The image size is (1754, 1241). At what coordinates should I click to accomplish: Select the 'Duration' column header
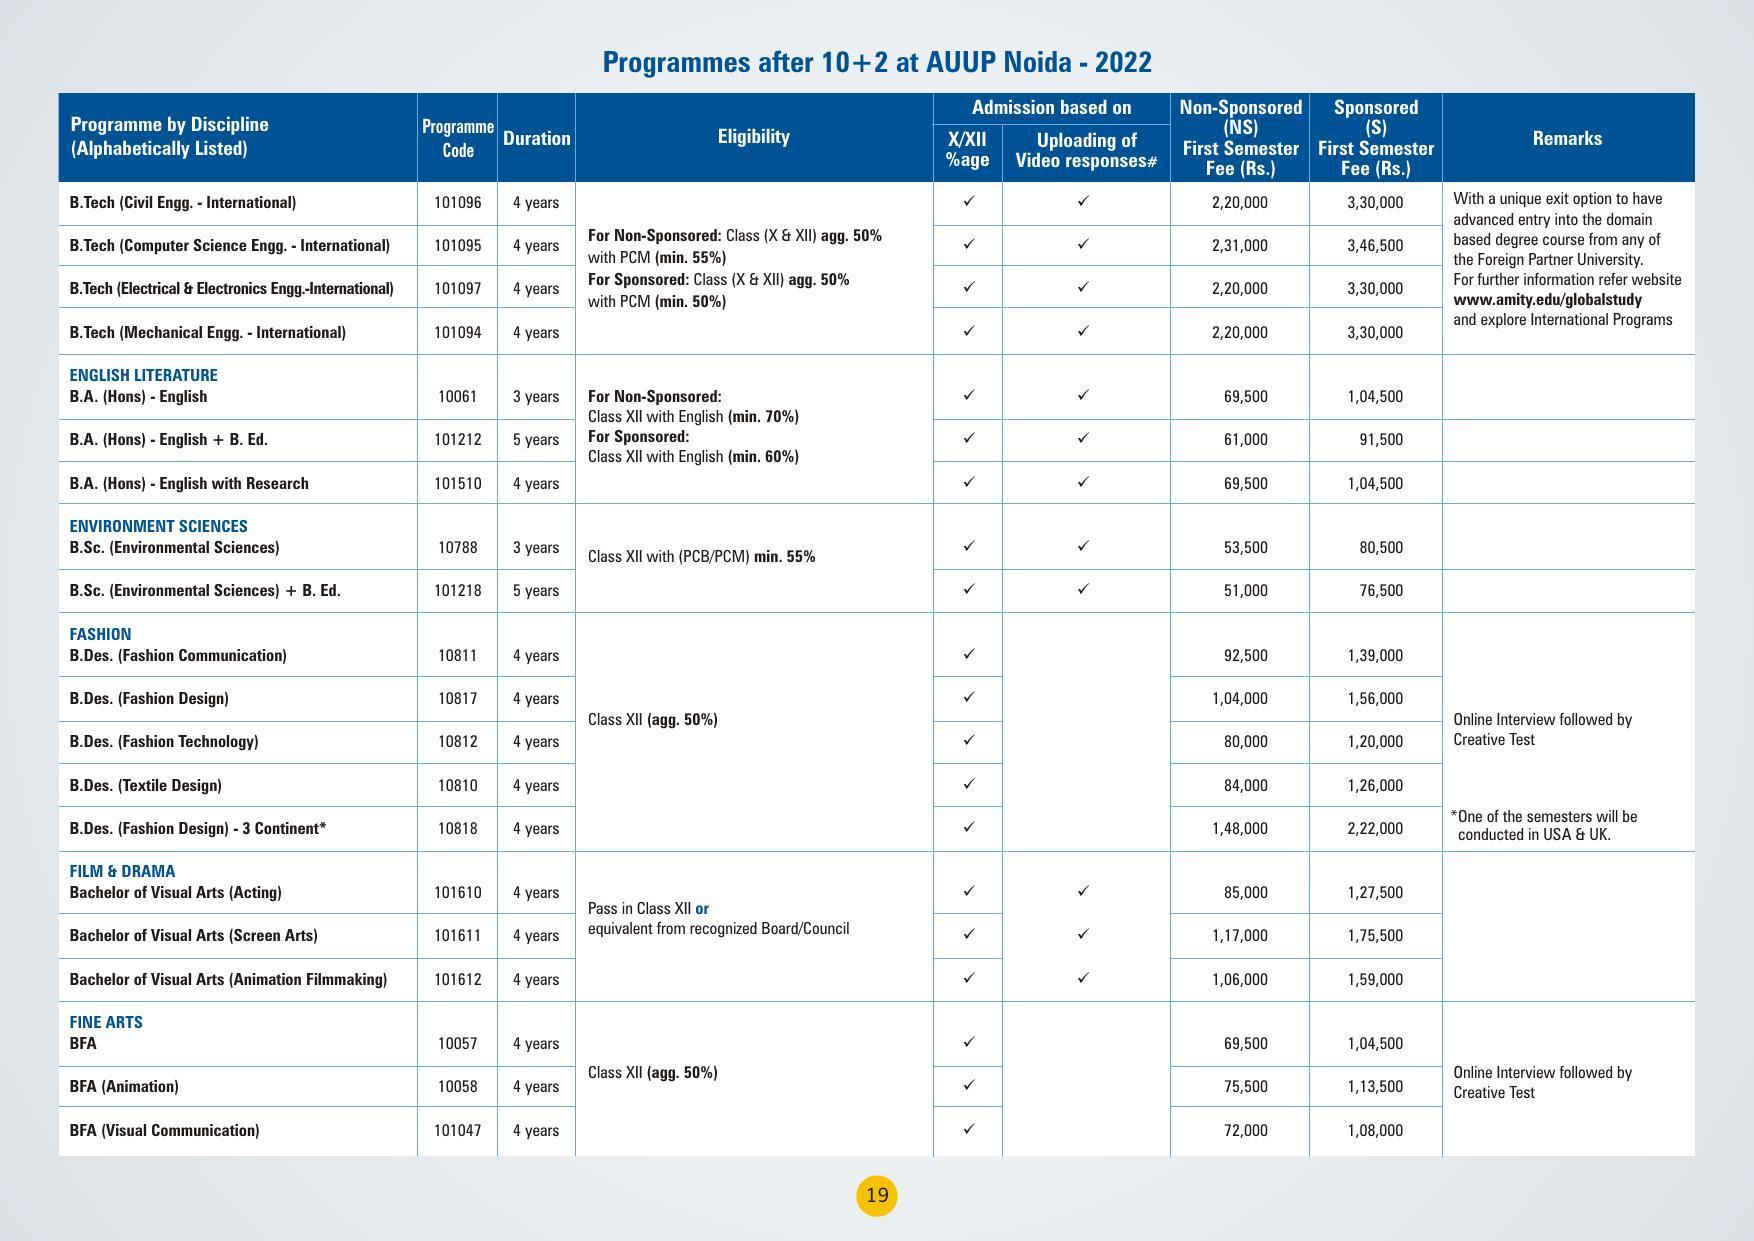point(536,138)
